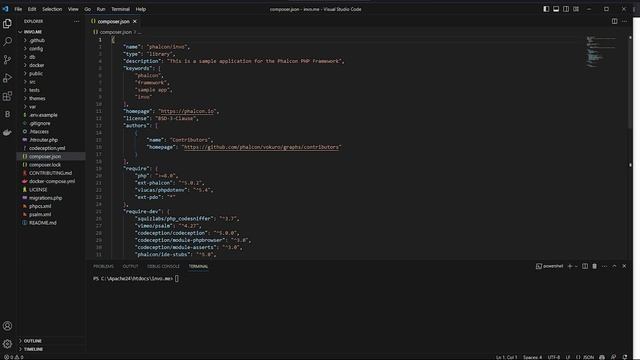The width and height of the screenshot is (640, 360).
Task: Split the editor to the right
Action: [x=614, y=21]
